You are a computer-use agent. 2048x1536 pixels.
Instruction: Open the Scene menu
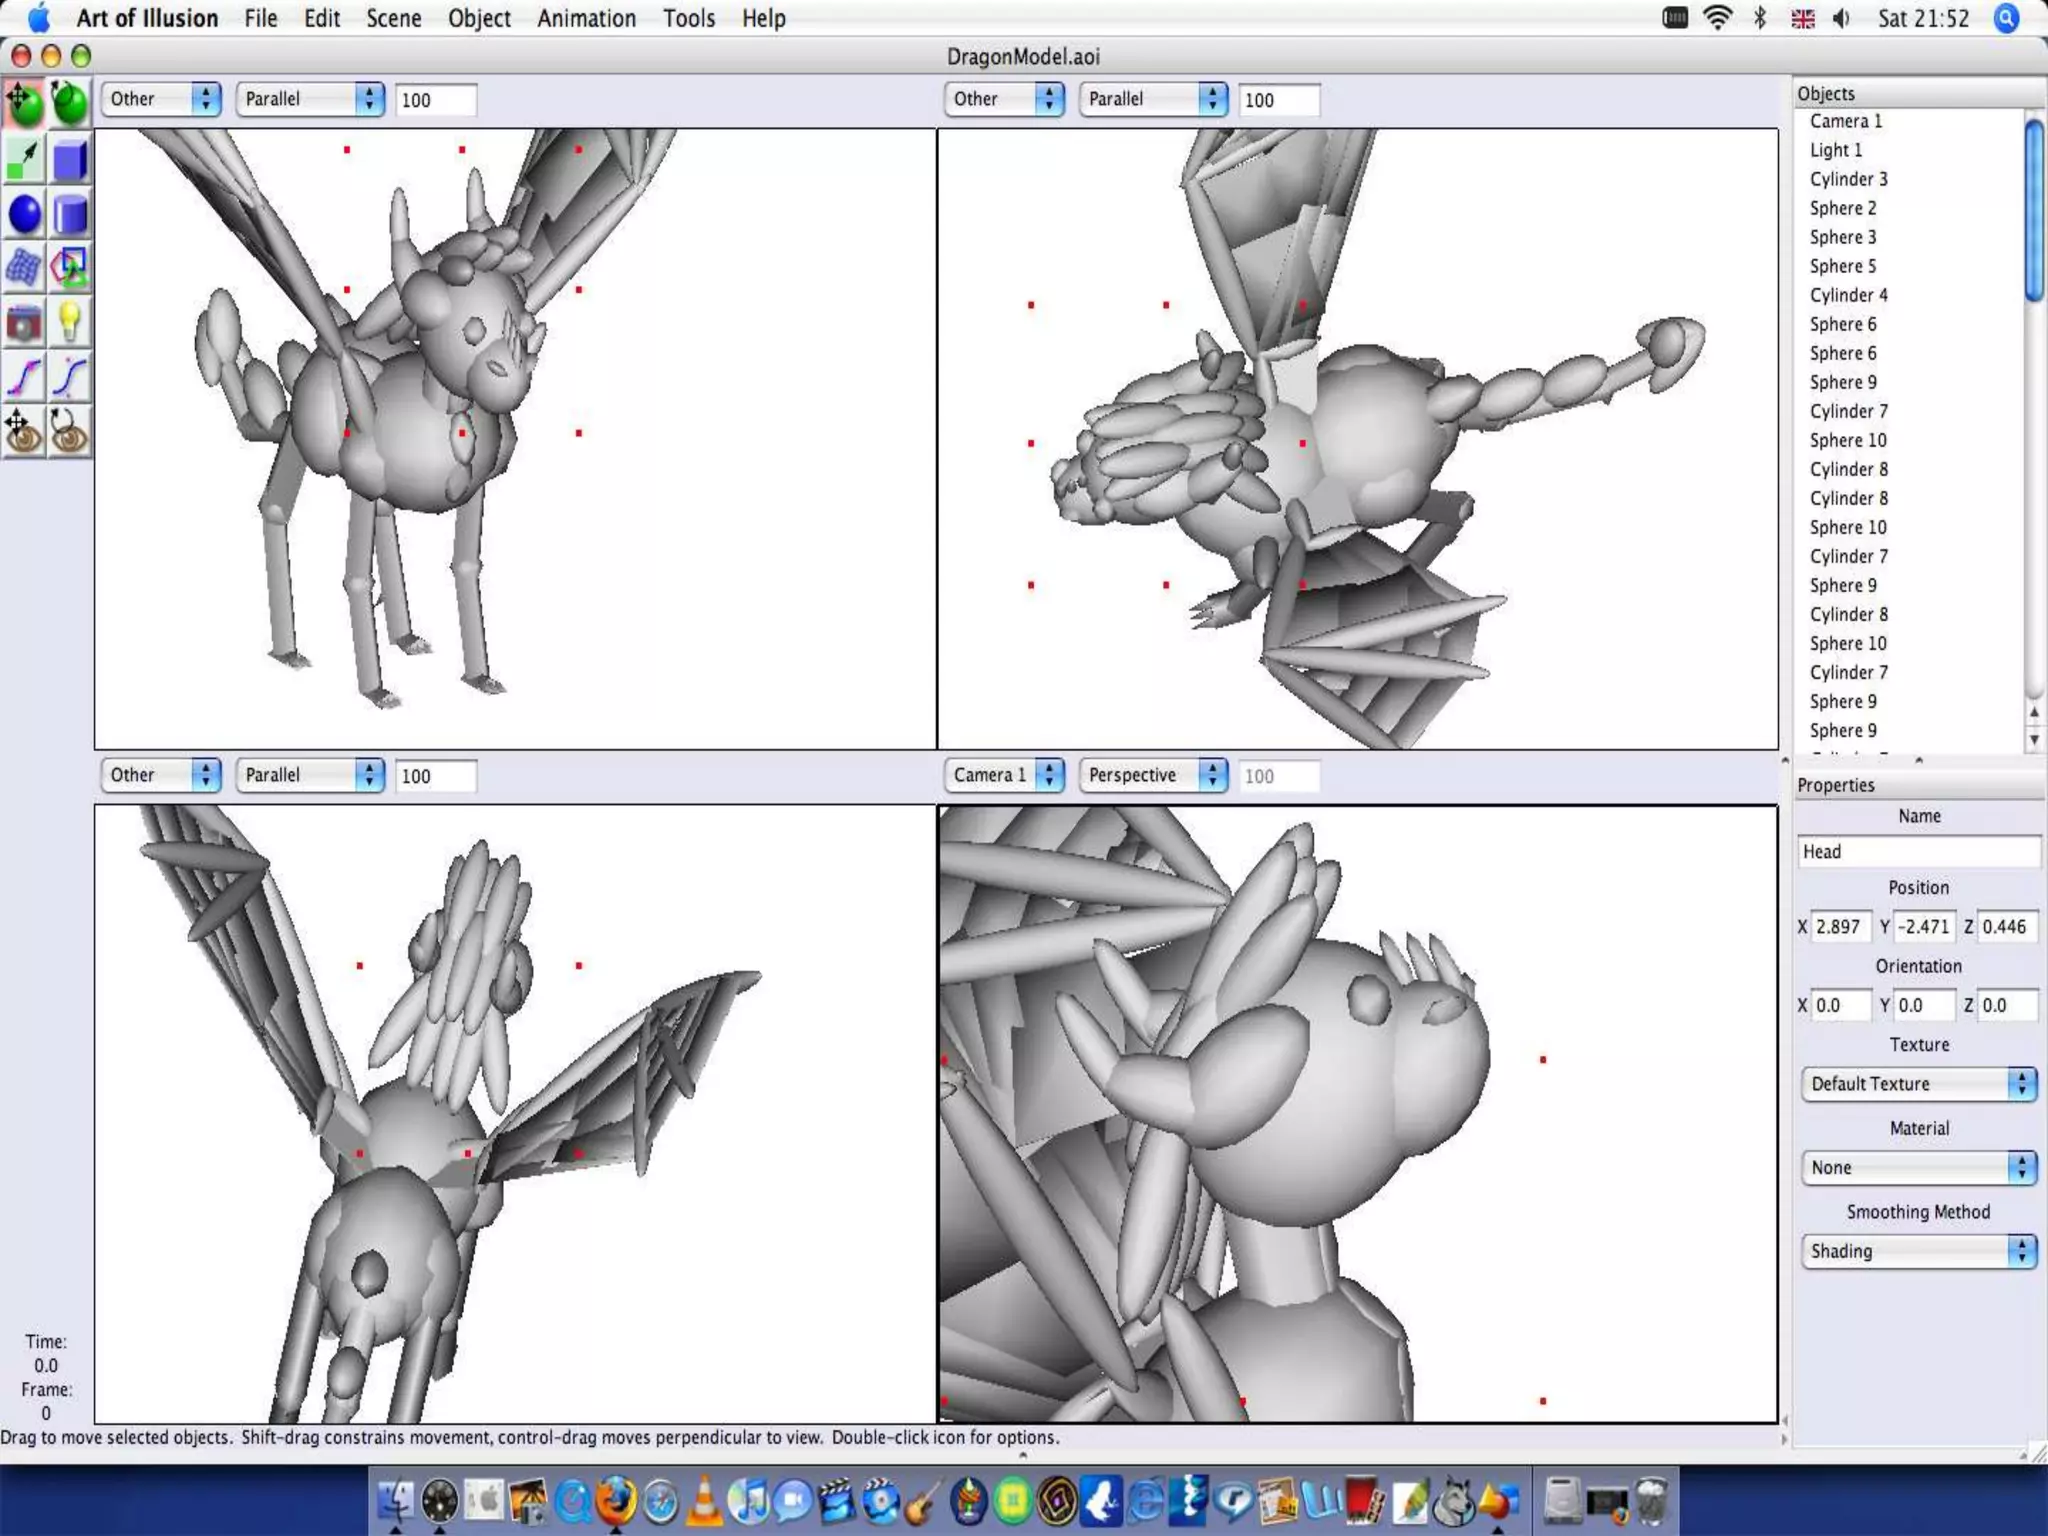pyautogui.click(x=393, y=18)
